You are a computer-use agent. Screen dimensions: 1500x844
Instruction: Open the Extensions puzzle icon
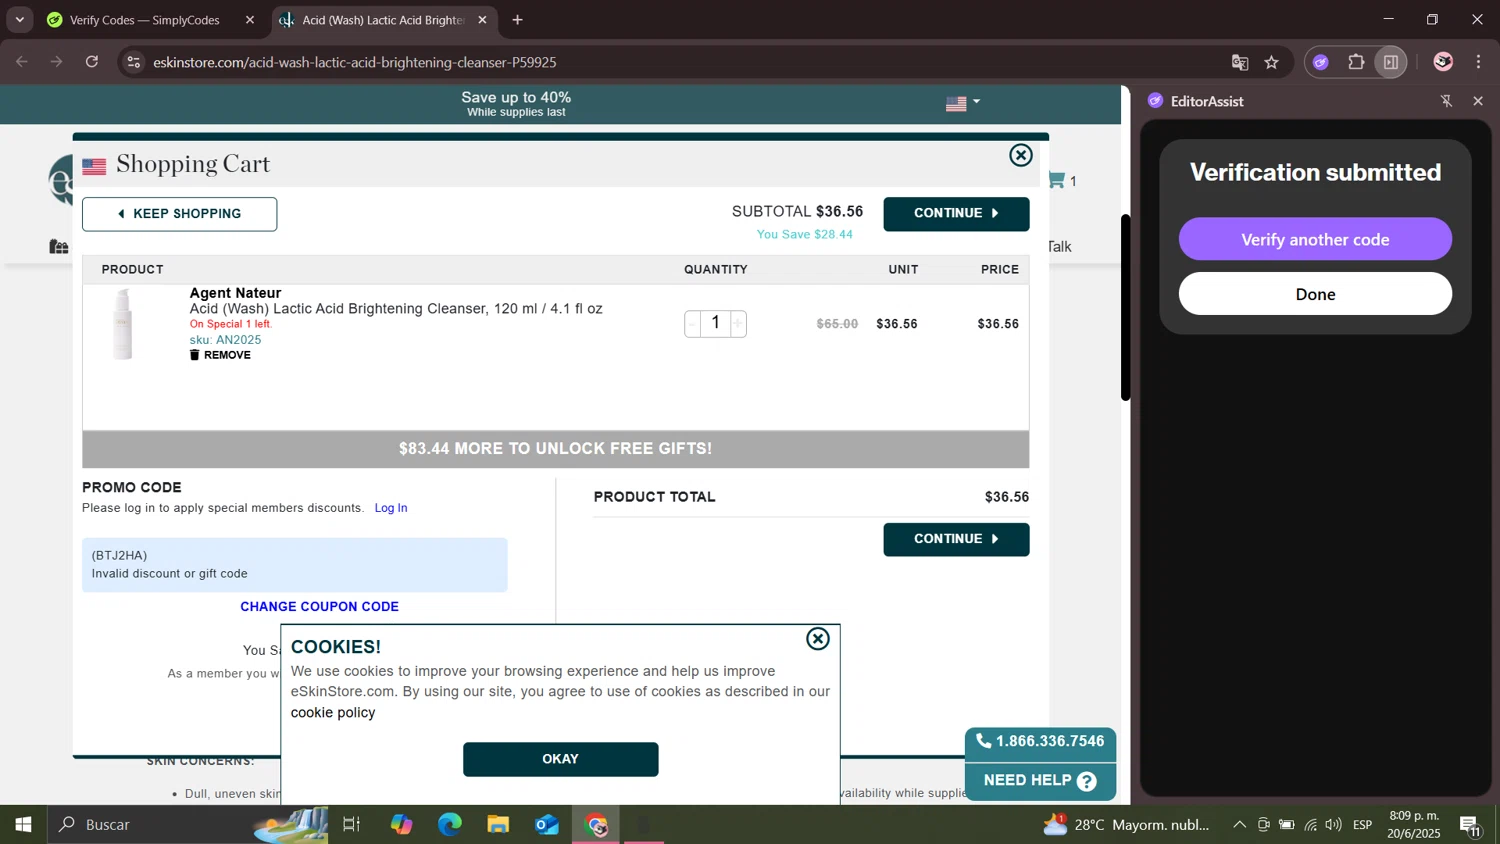[x=1356, y=62]
